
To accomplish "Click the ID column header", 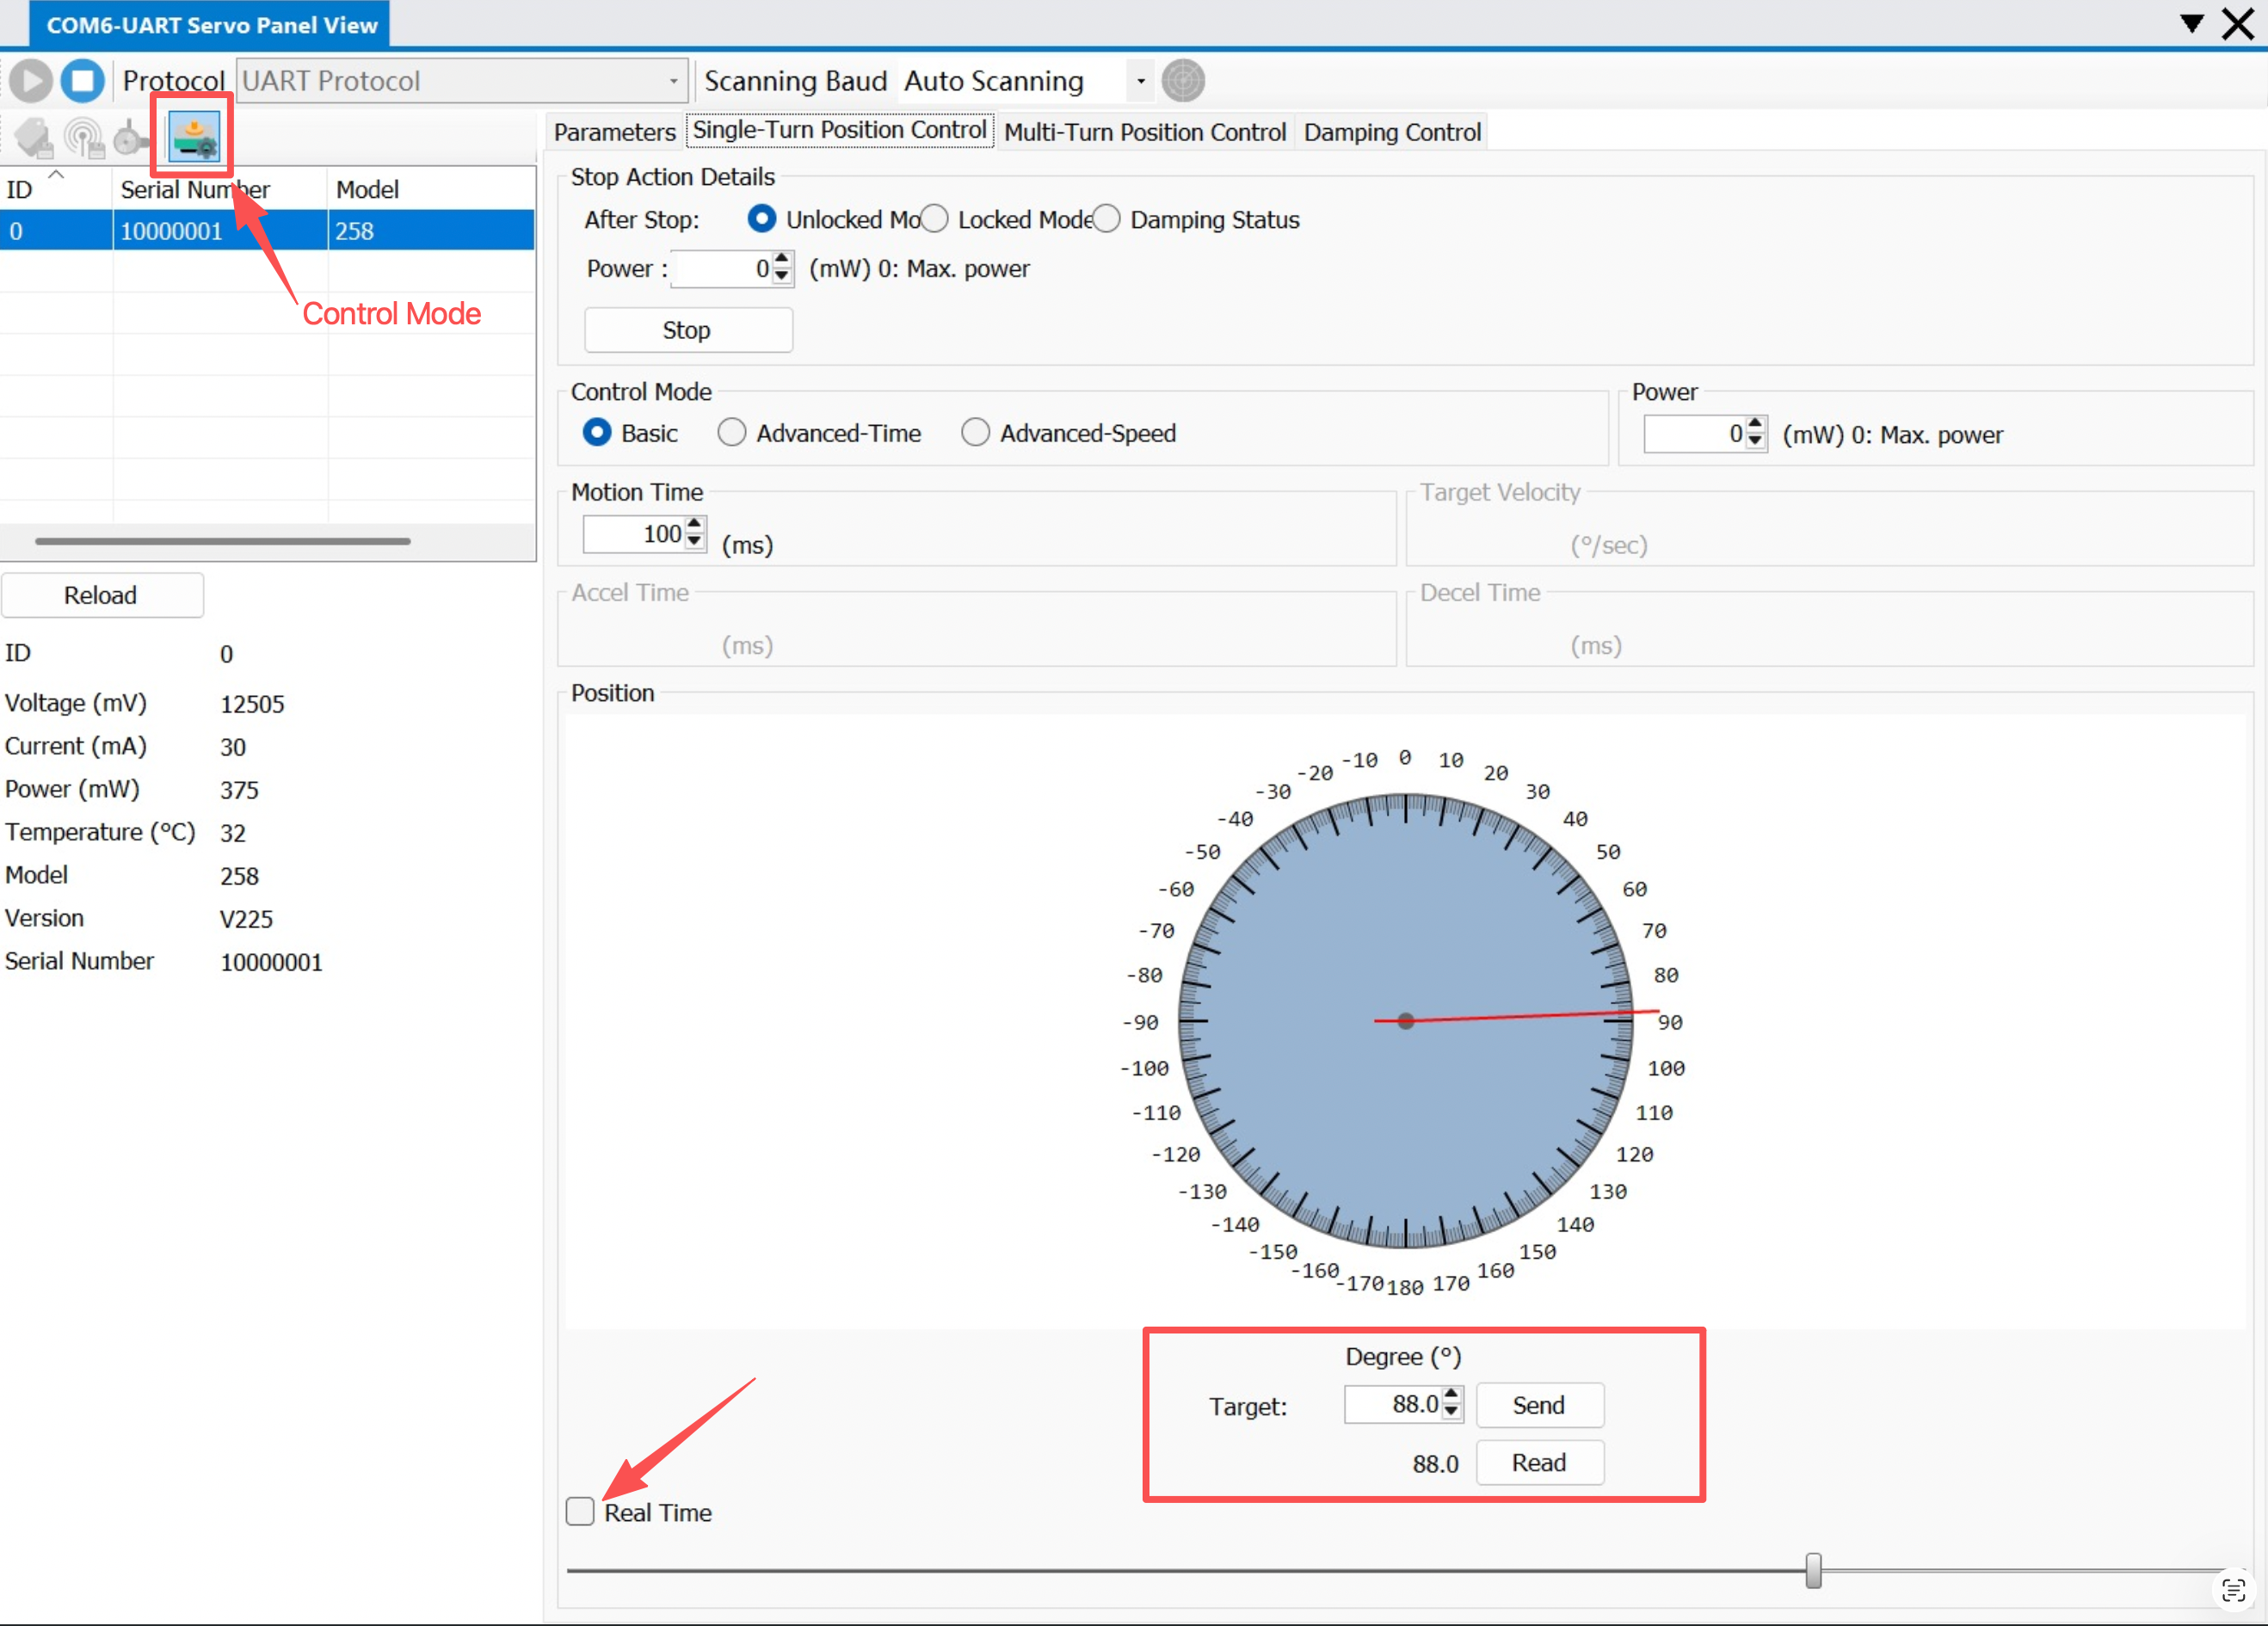I will click(x=56, y=189).
